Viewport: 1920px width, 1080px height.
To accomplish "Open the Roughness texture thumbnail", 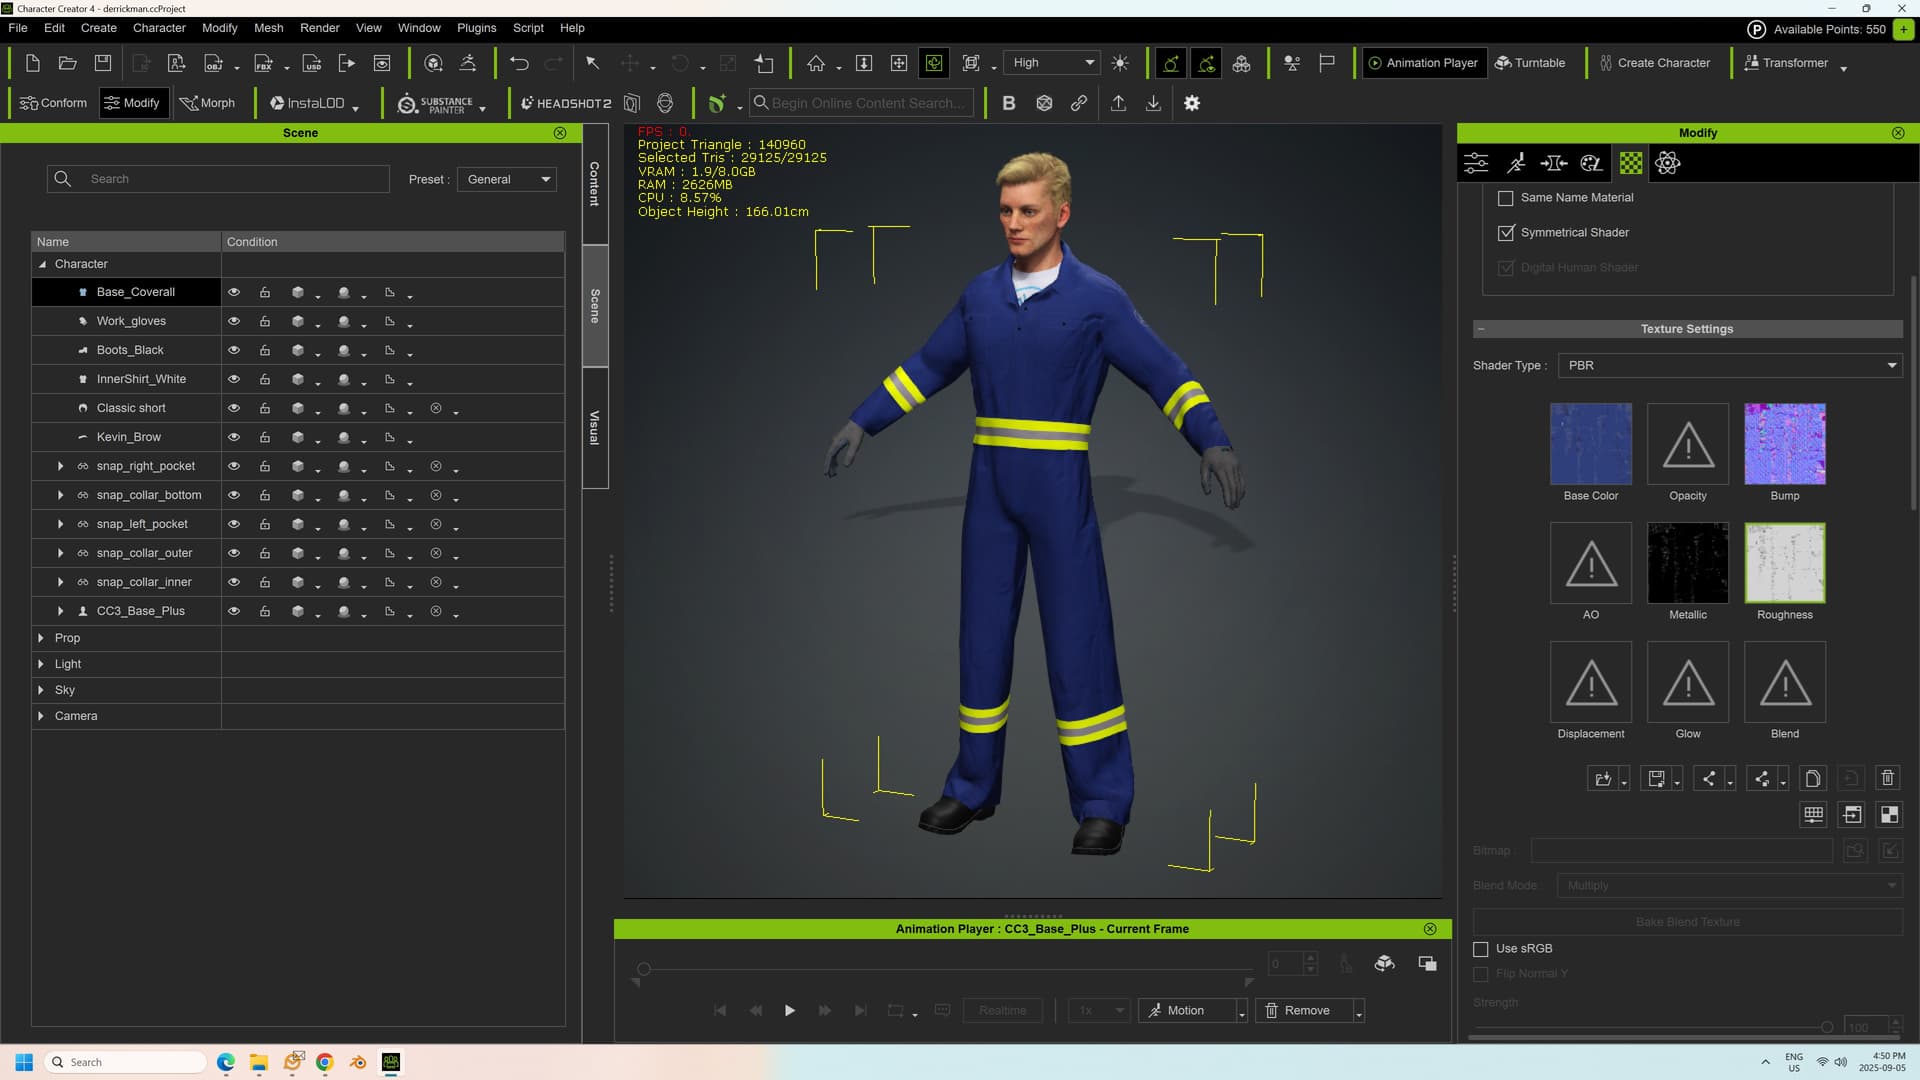I will 1784,563.
